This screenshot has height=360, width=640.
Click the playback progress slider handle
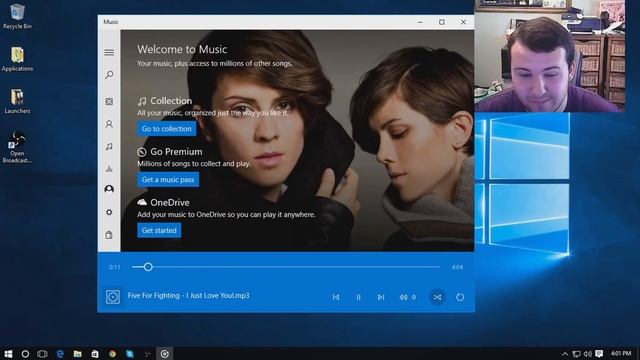[x=148, y=267]
